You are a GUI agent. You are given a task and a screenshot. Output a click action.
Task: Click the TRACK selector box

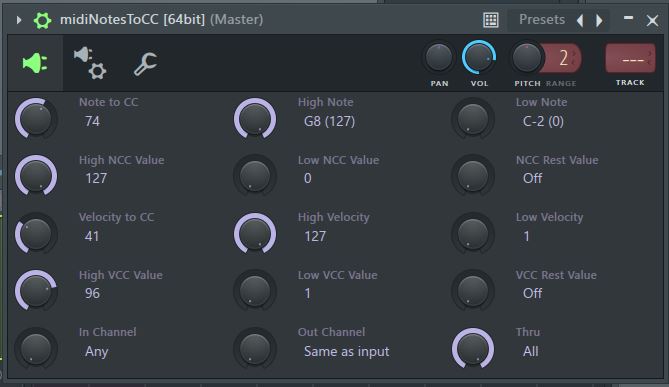point(630,58)
